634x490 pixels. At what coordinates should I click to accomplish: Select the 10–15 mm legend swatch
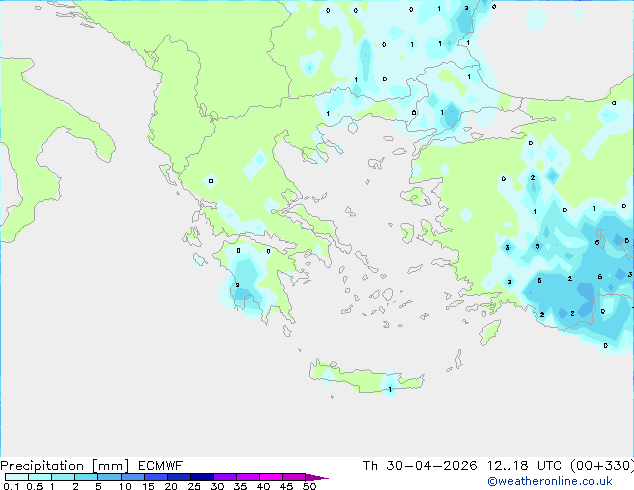click(x=132, y=477)
